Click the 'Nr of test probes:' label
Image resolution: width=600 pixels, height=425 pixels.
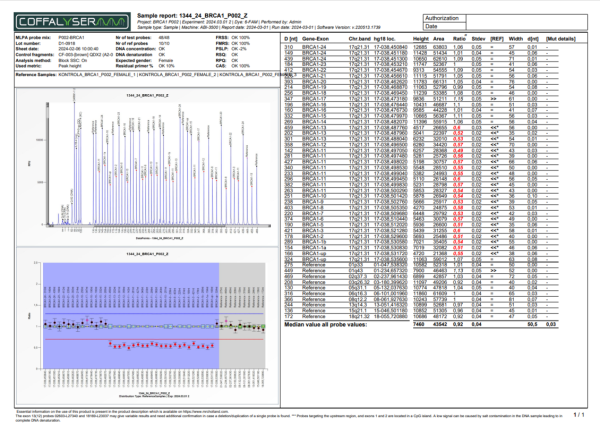coord(133,37)
